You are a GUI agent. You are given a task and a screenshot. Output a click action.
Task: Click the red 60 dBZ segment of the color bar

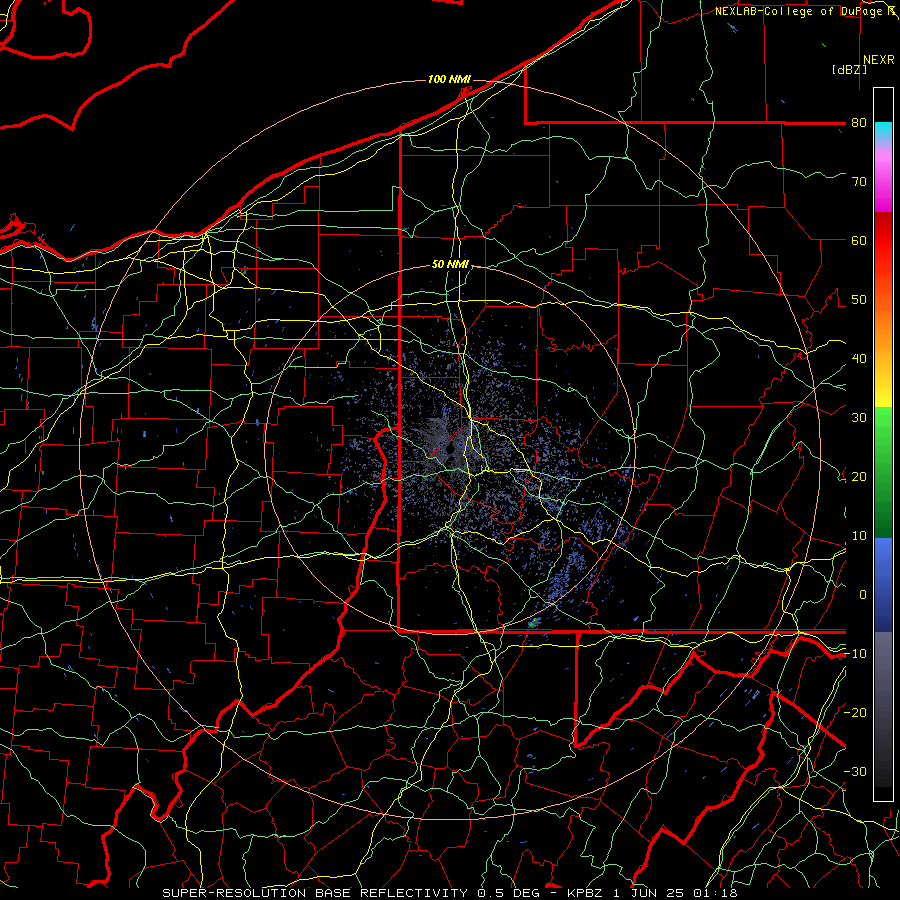pos(883,241)
